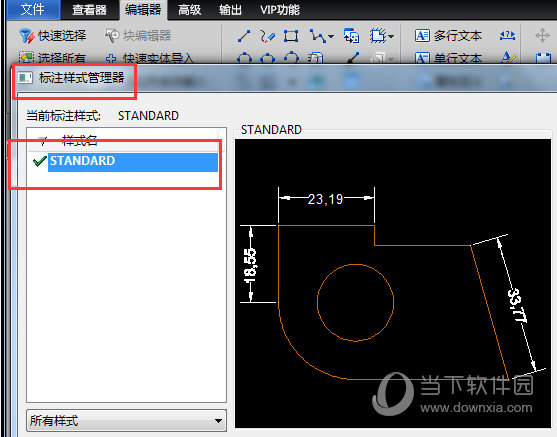Click the 样式名 column header
557x437 pixels.
(x=80, y=141)
